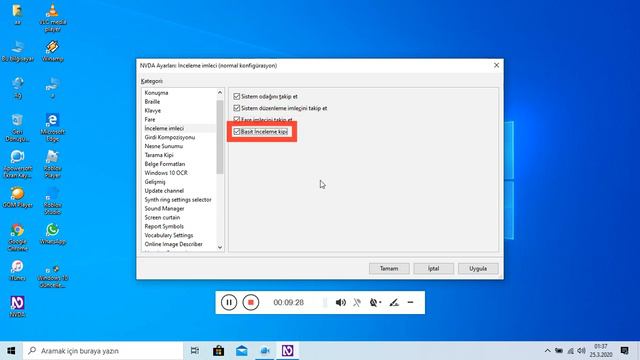
Task: Open Roblox Studio desktop shortcut
Action: pos(53,201)
